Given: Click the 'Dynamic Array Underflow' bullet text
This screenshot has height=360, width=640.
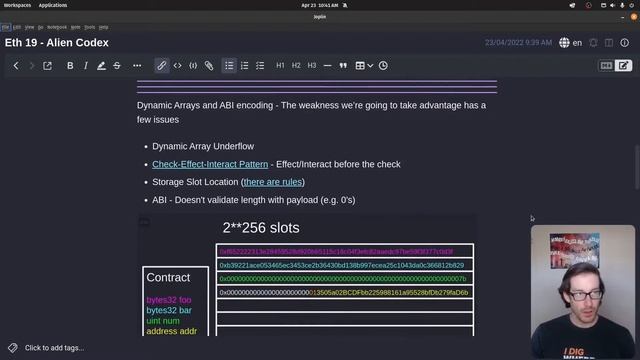Looking at the screenshot, I should [203, 146].
